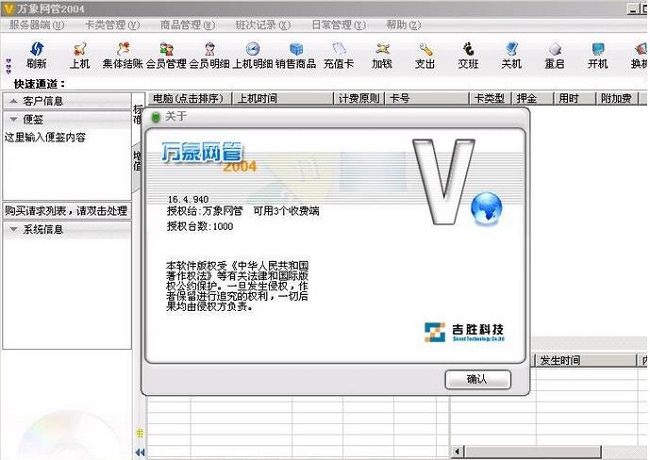
Task: Click the green icon in 关于 title
Action: tap(156, 117)
